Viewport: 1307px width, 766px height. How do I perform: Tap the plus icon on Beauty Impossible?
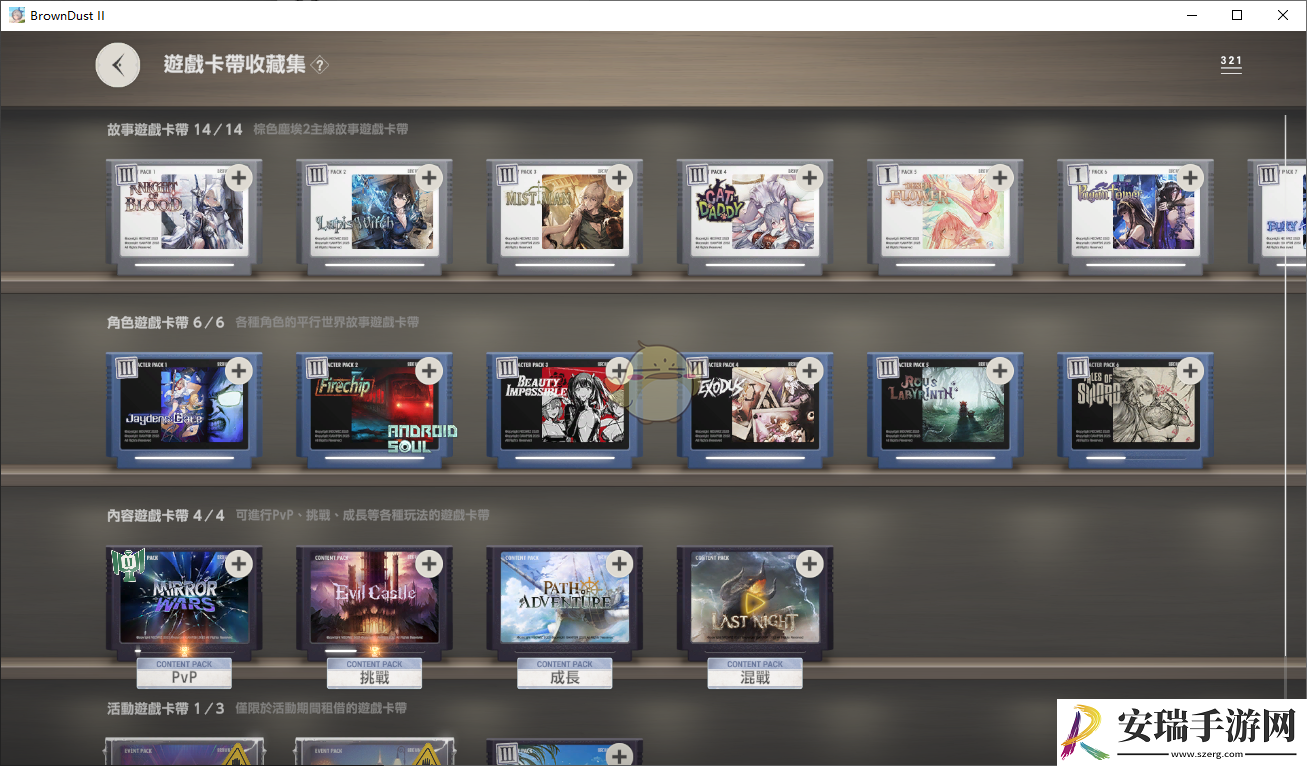coord(620,371)
